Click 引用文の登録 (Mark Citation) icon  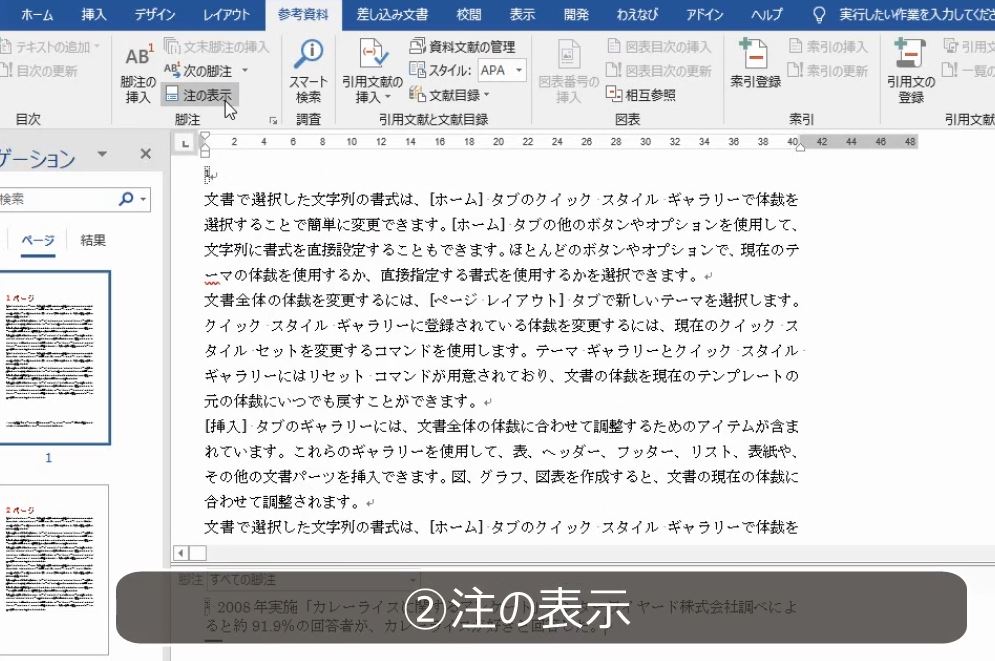click(911, 71)
